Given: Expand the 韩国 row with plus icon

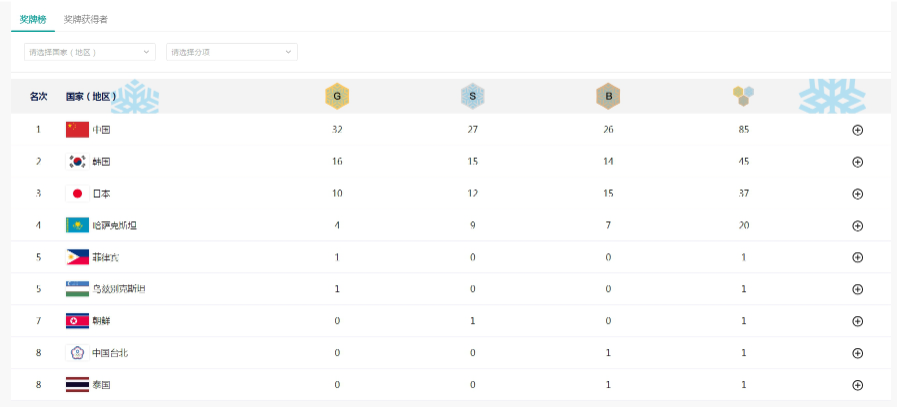Looking at the screenshot, I should tap(857, 162).
